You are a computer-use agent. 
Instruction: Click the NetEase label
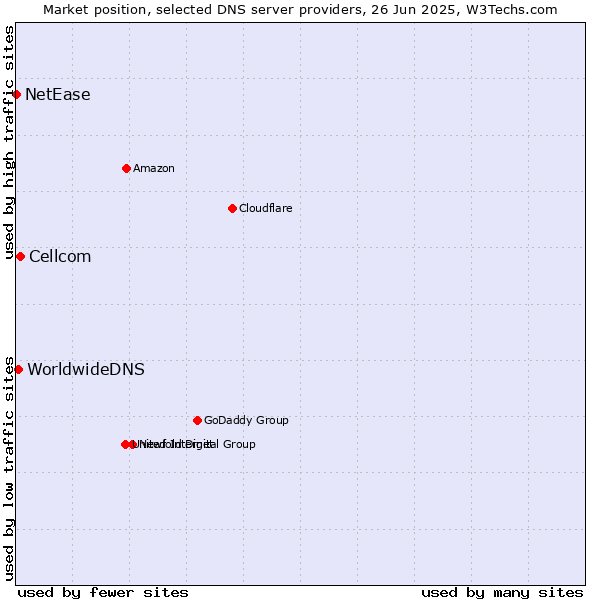coord(58,95)
